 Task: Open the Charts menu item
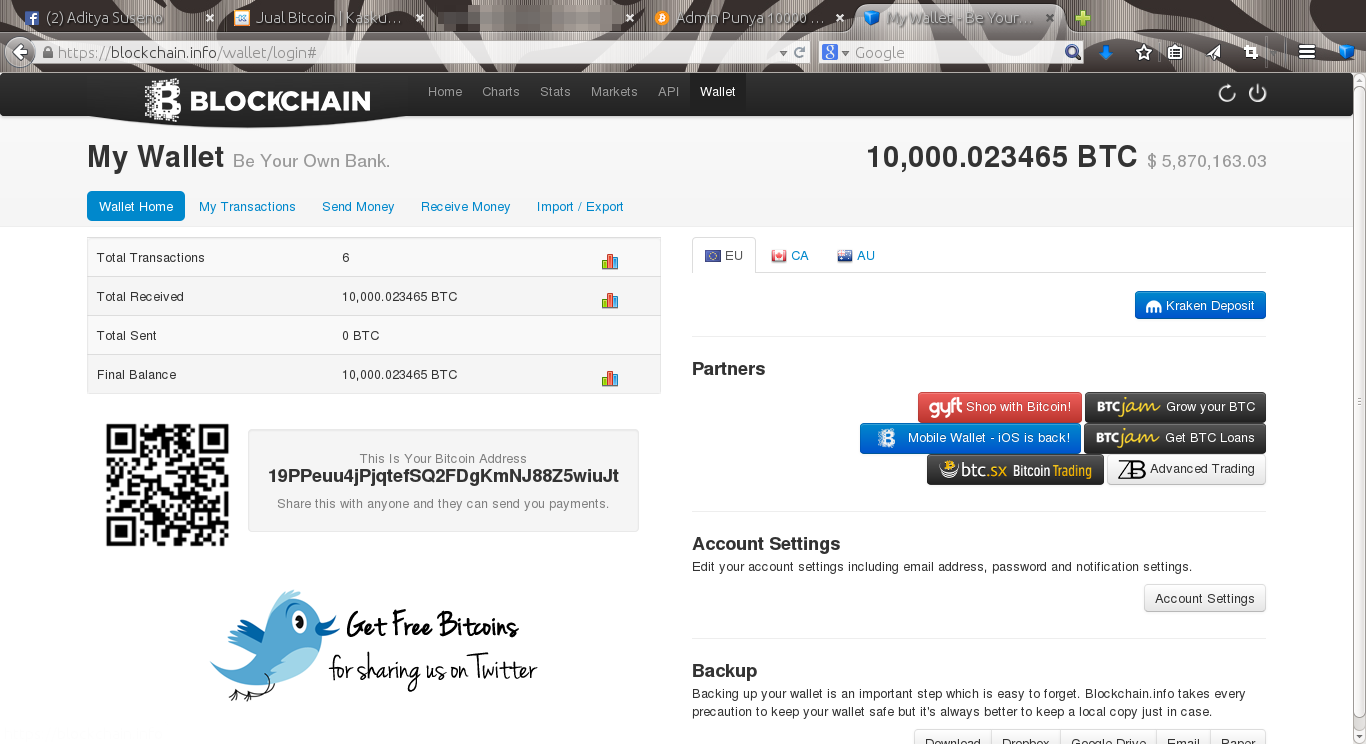pos(501,92)
